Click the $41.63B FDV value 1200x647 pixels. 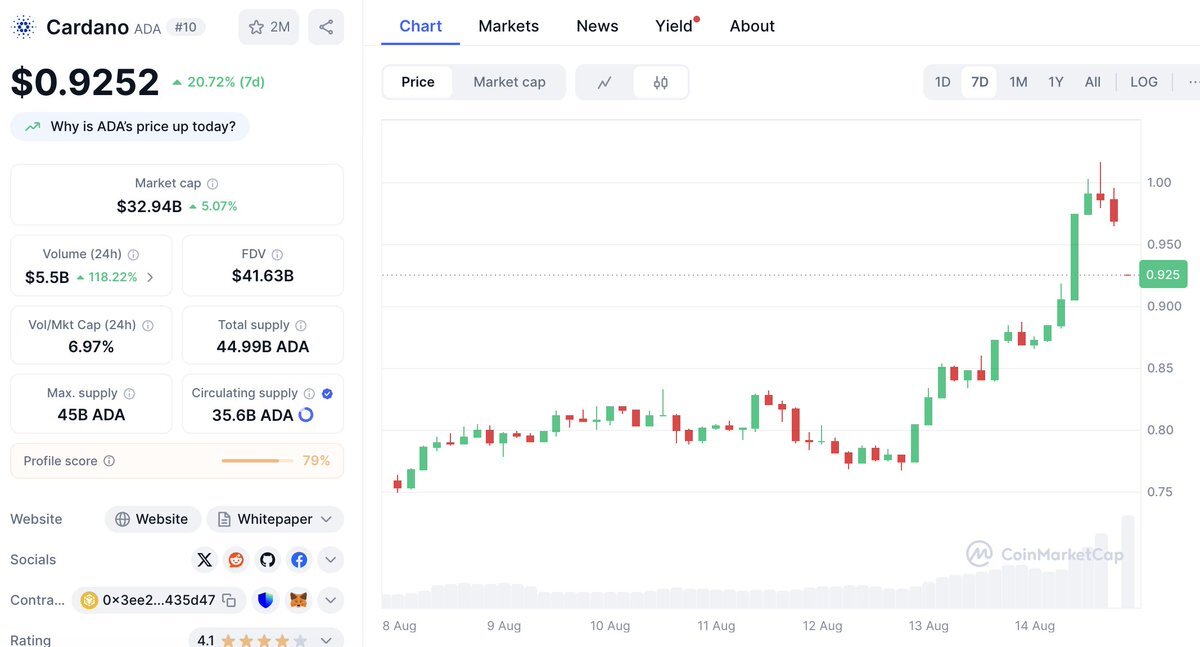(263, 276)
